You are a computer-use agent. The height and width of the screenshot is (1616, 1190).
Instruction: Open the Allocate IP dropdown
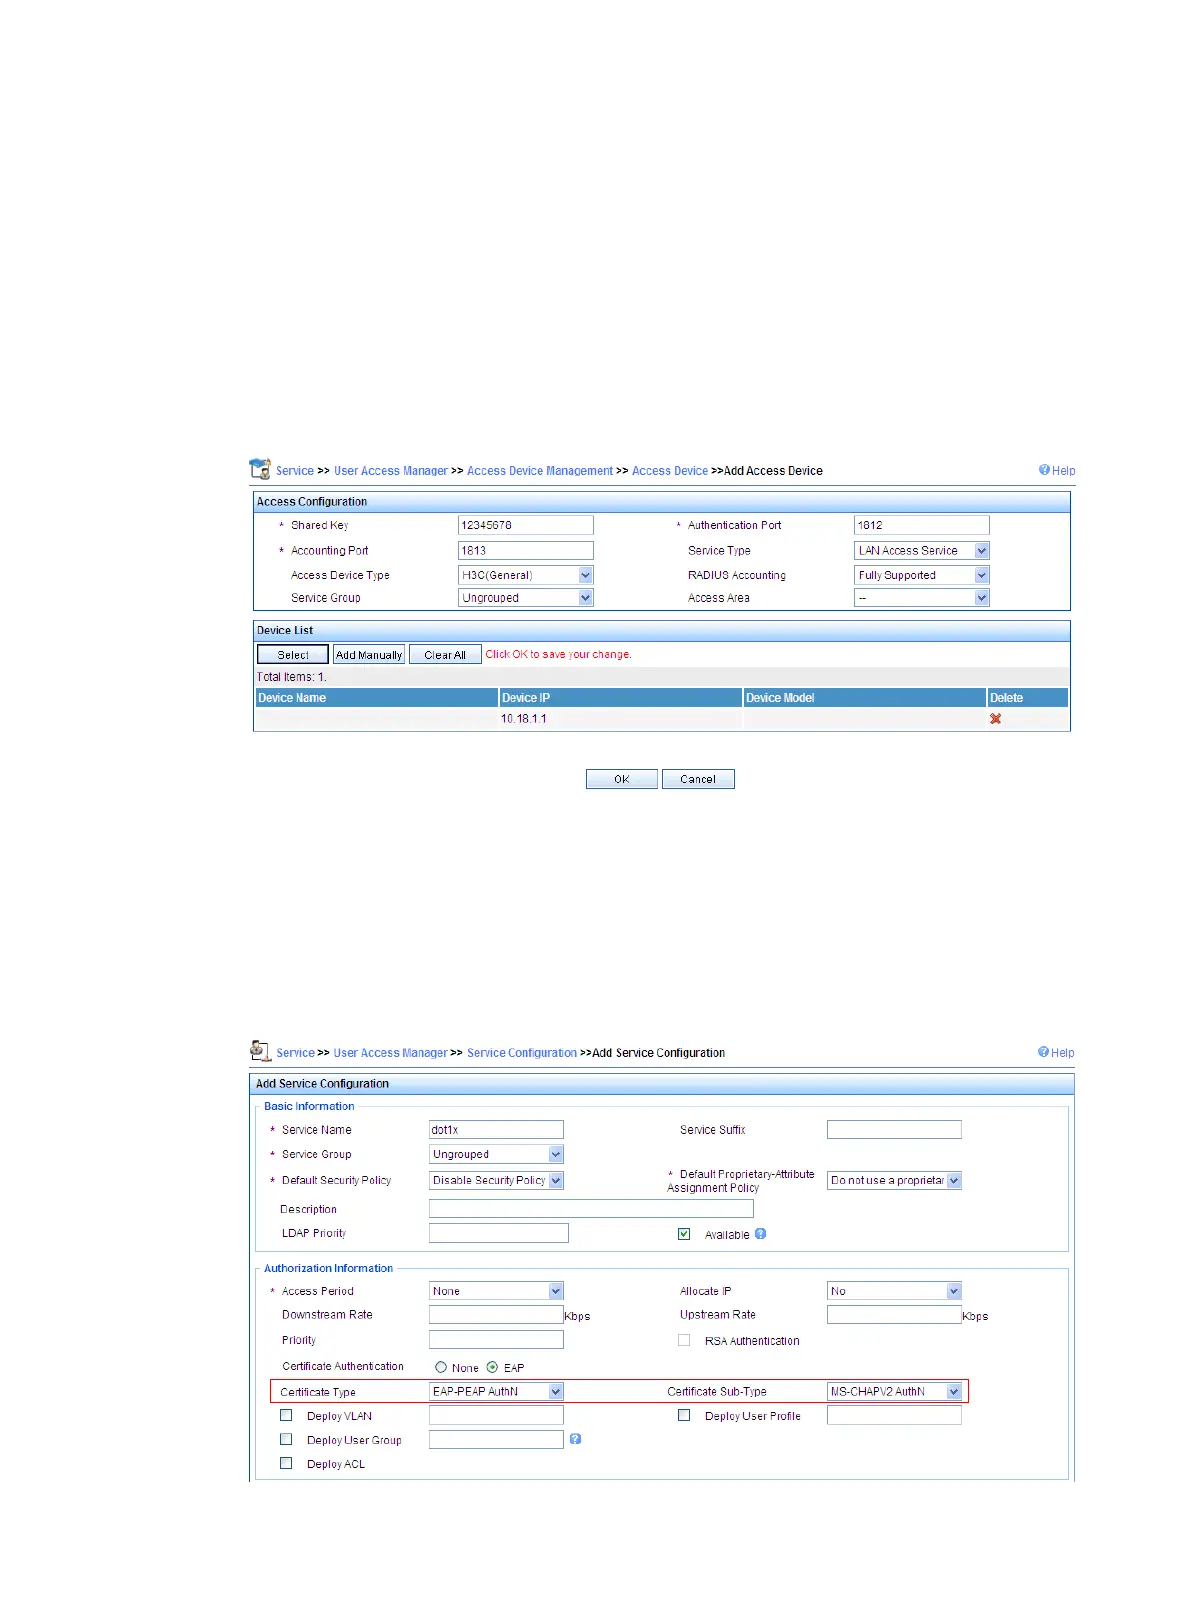895,1291
